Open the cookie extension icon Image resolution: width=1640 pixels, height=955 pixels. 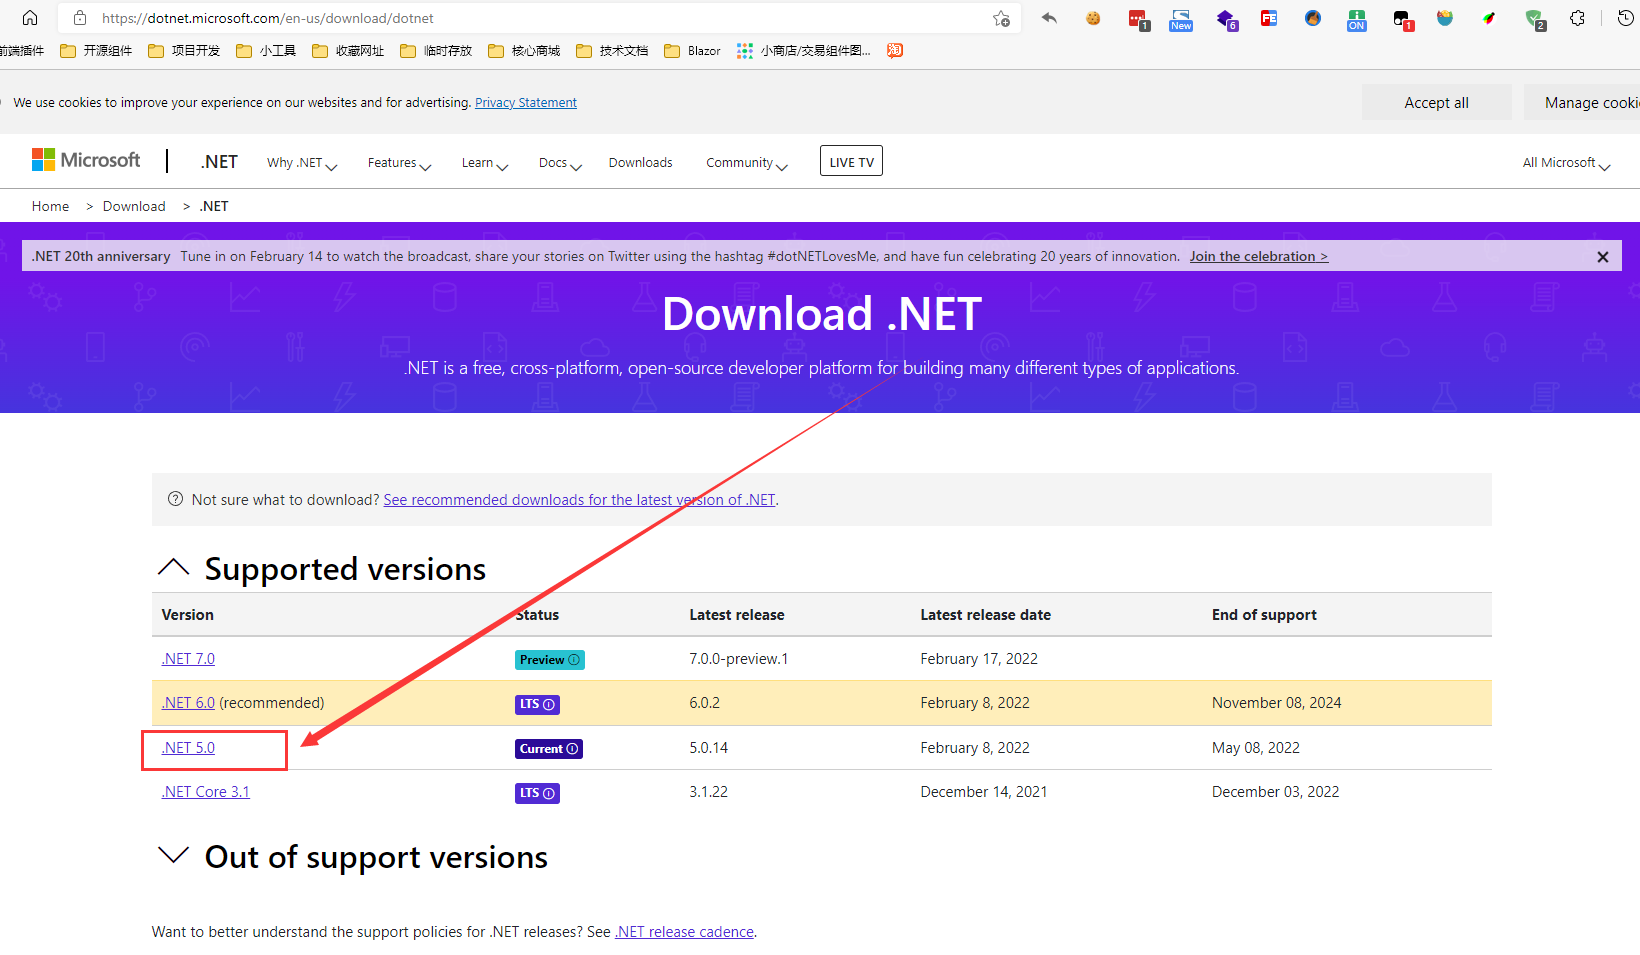[1093, 18]
